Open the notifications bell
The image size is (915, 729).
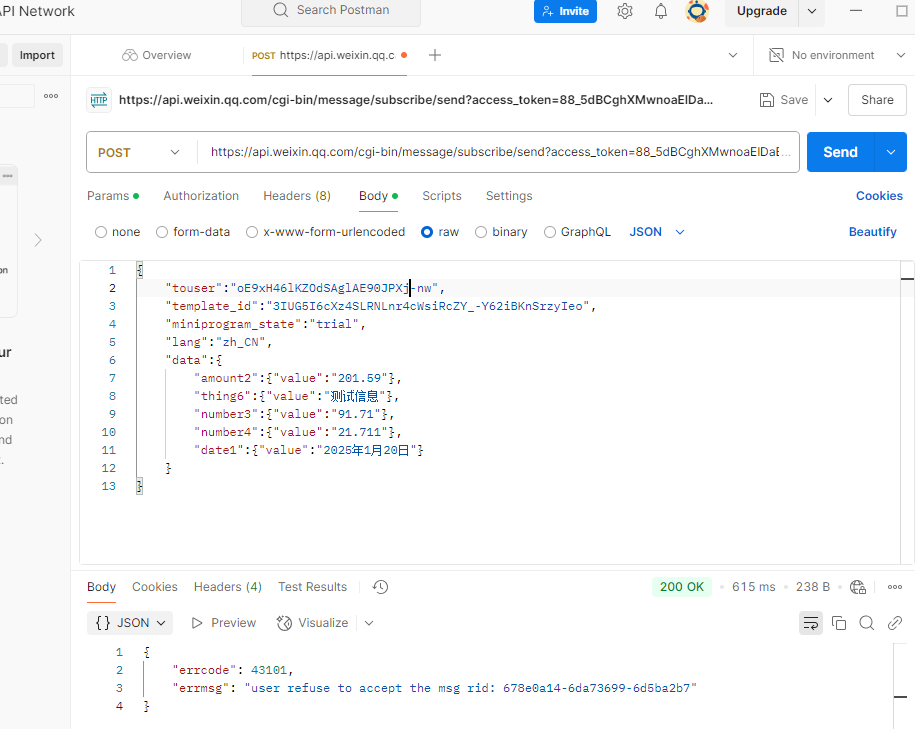[661, 11]
